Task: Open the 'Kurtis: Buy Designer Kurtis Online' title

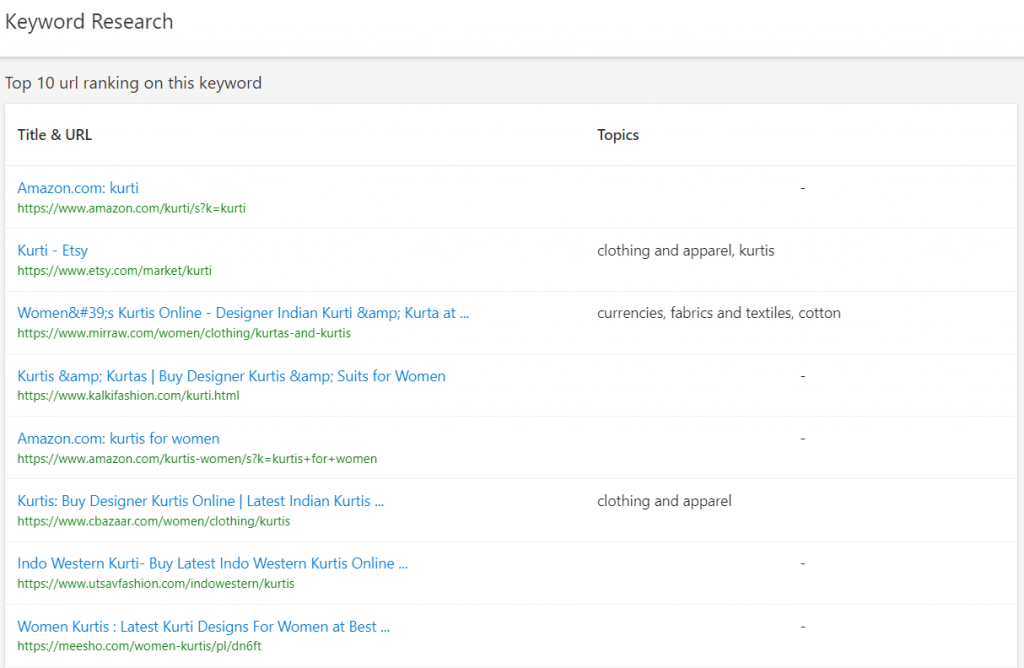Action: [200, 501]
